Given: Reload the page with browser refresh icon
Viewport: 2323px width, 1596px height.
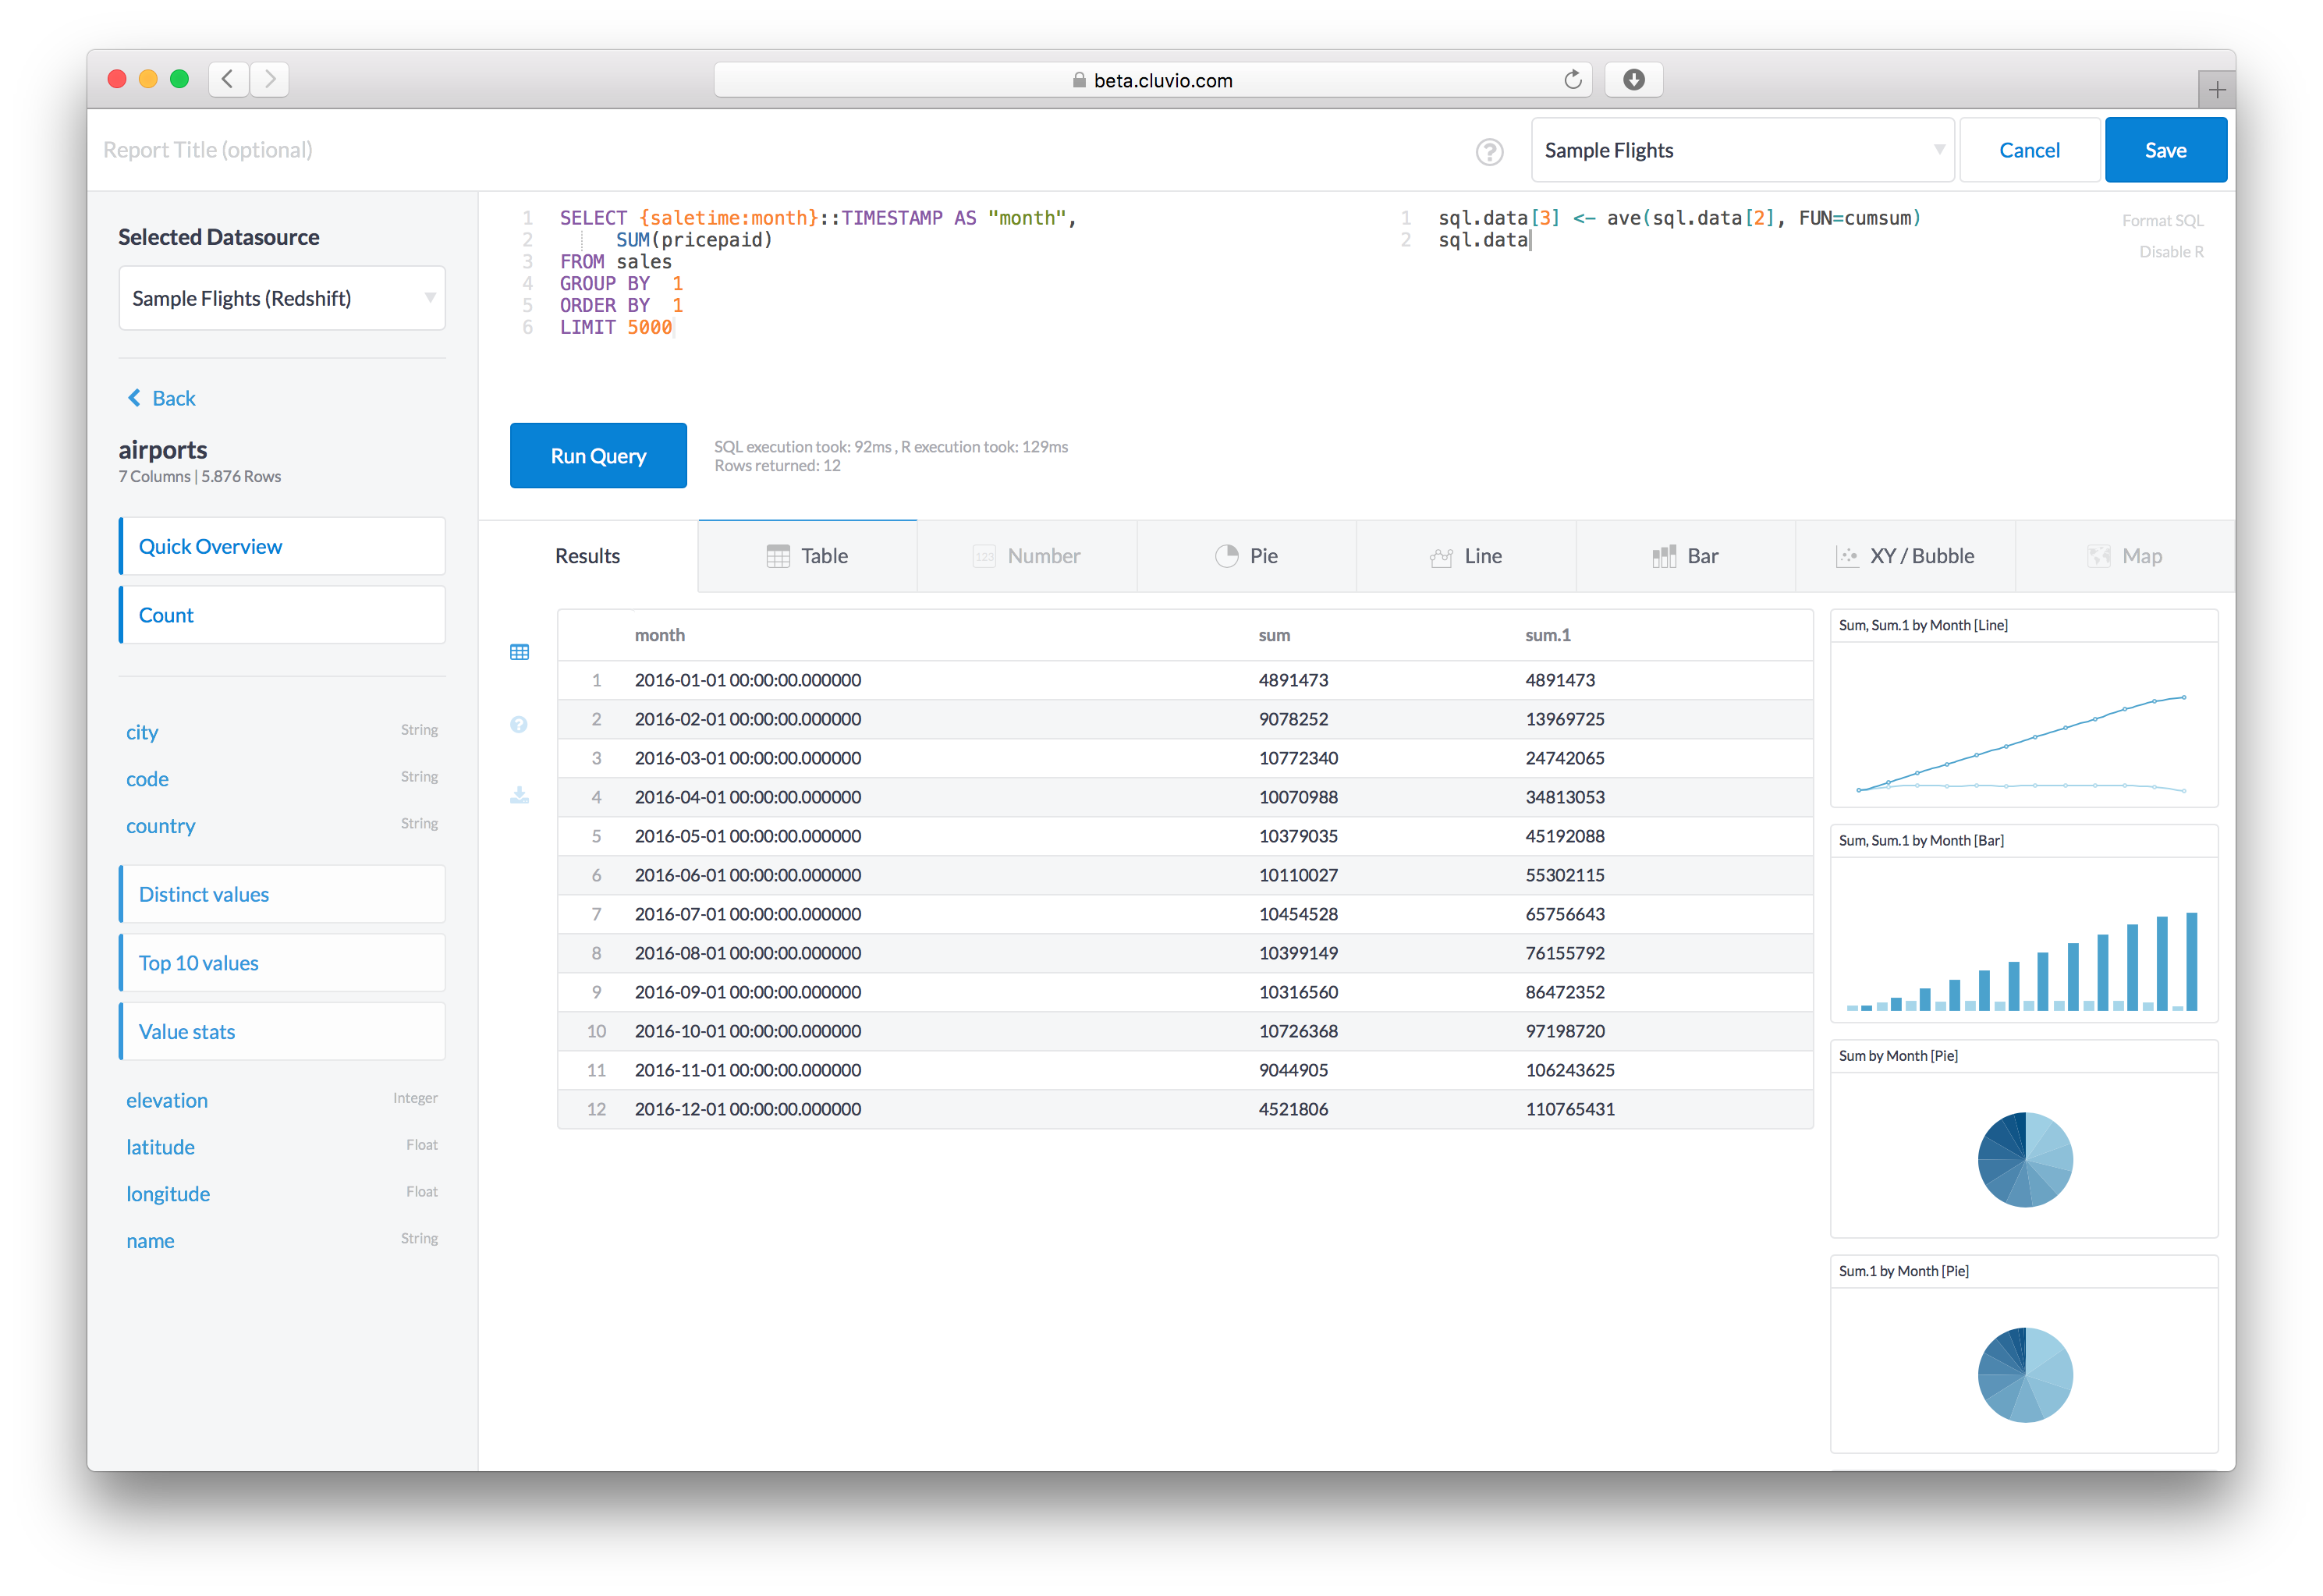Looking at the screenshot, I should pyautogui.click(x=1572, y=80).
